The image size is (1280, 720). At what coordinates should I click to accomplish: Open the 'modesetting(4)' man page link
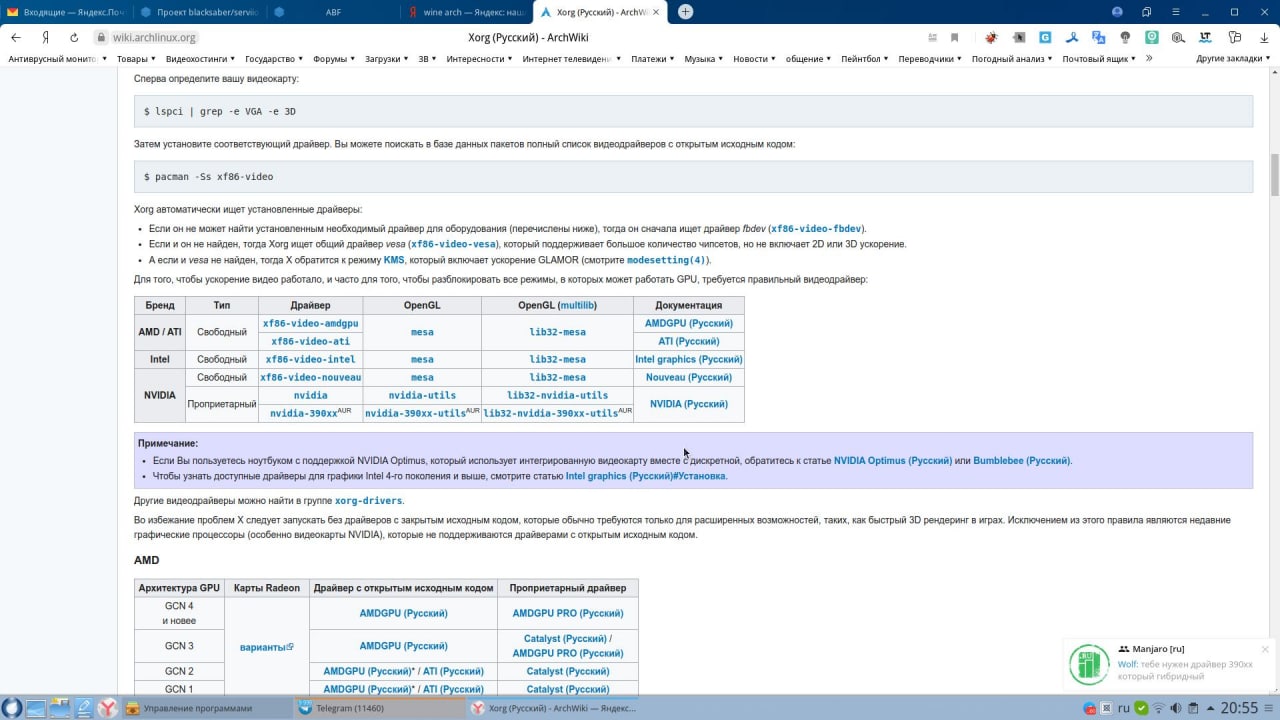pos(666,260)
